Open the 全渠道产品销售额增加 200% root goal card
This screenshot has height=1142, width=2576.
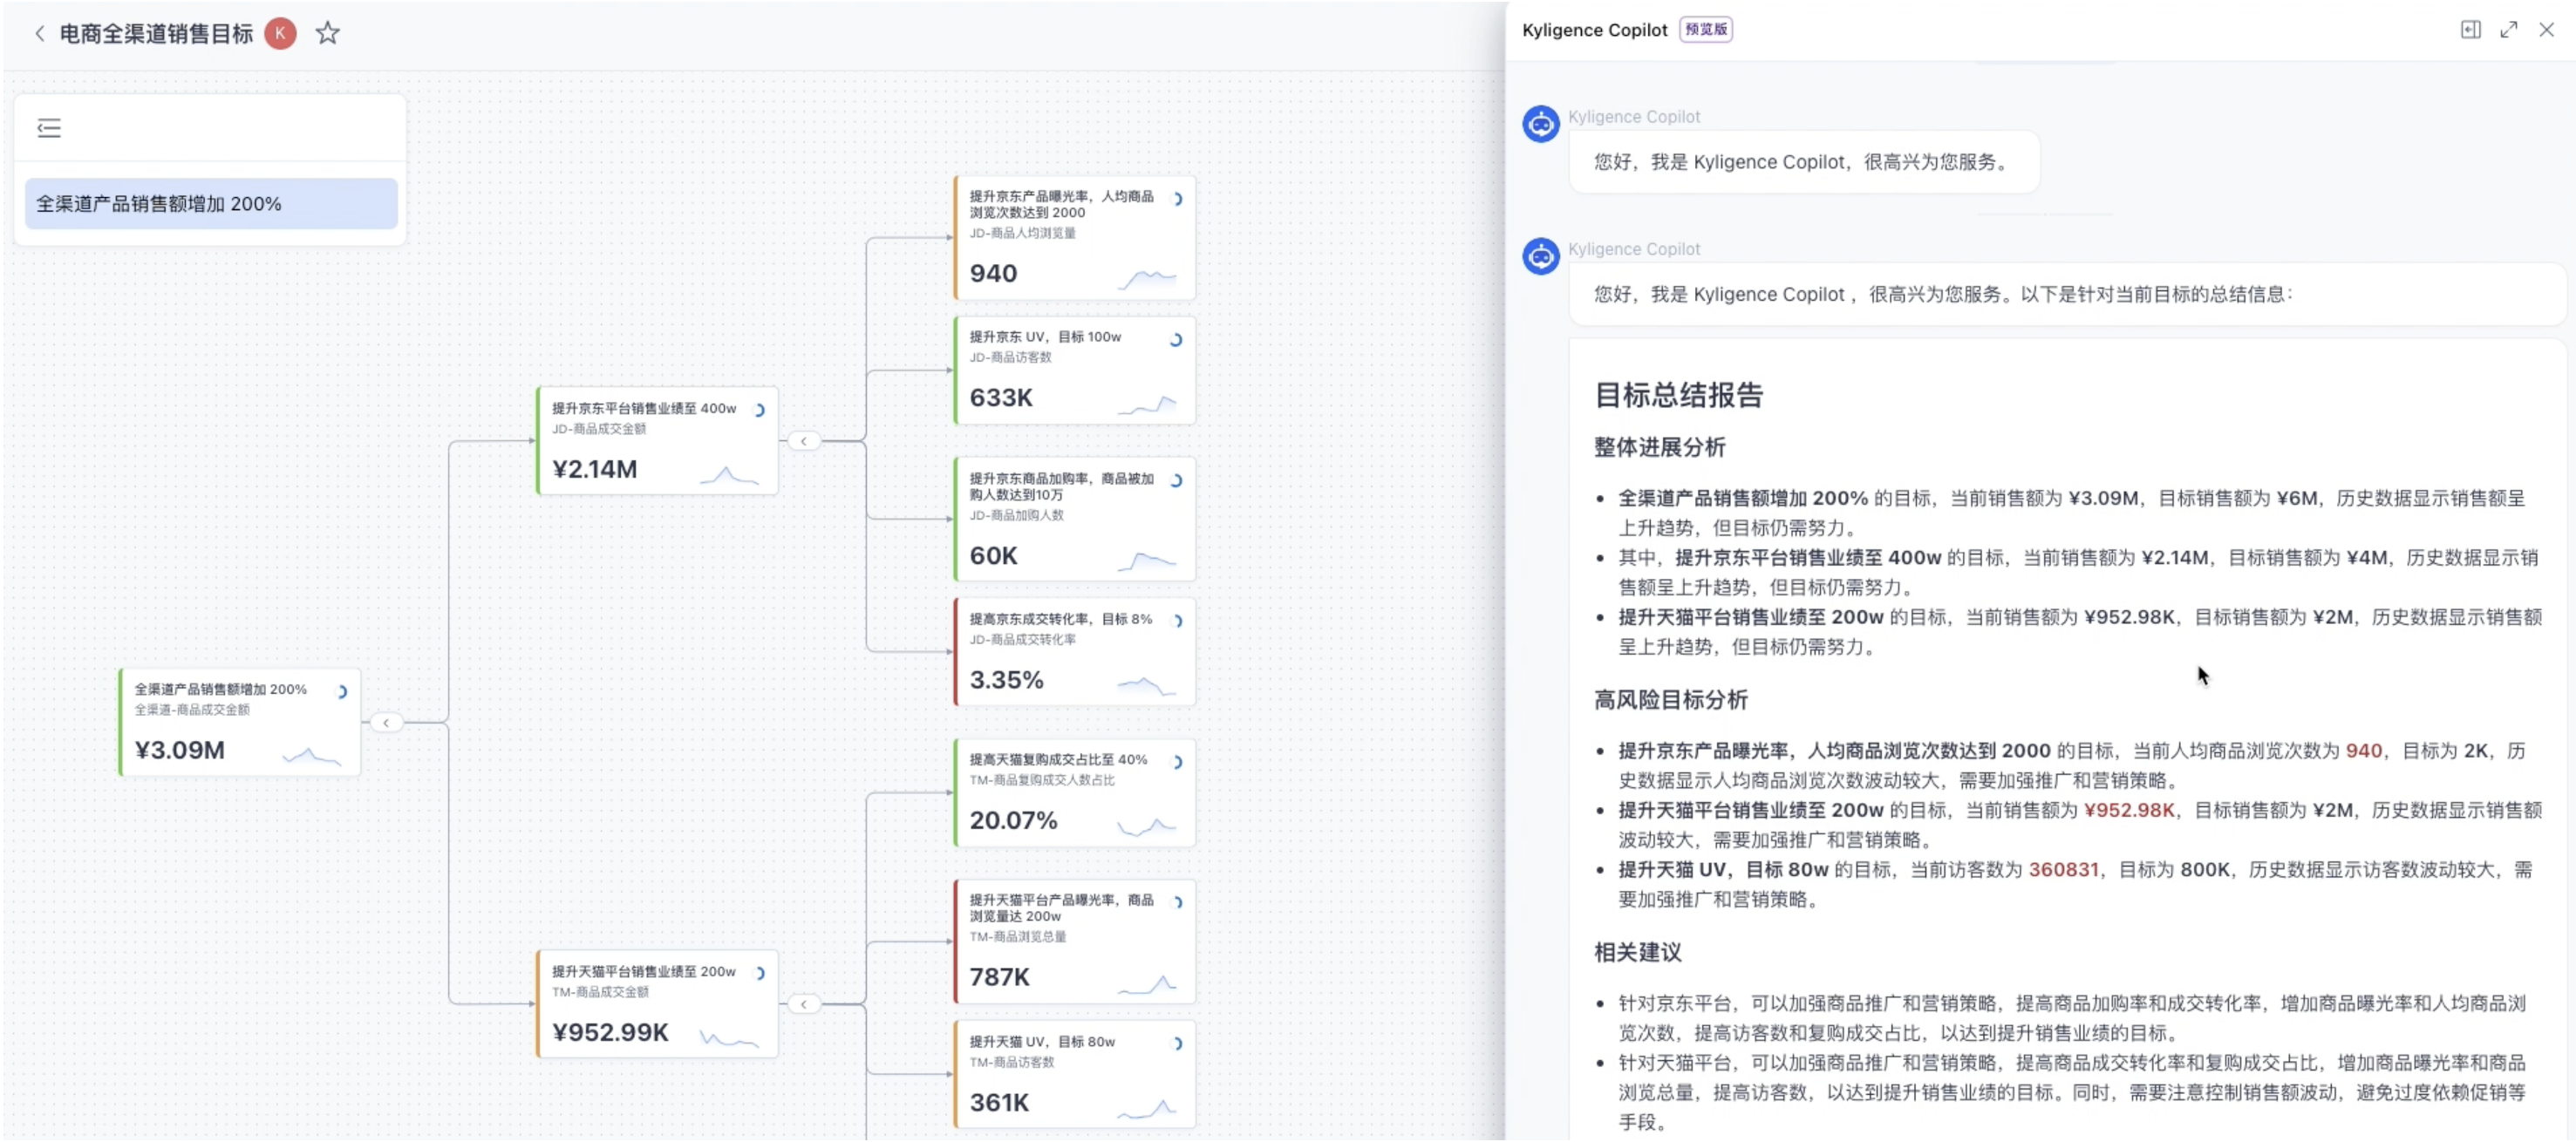click(239, 722)
